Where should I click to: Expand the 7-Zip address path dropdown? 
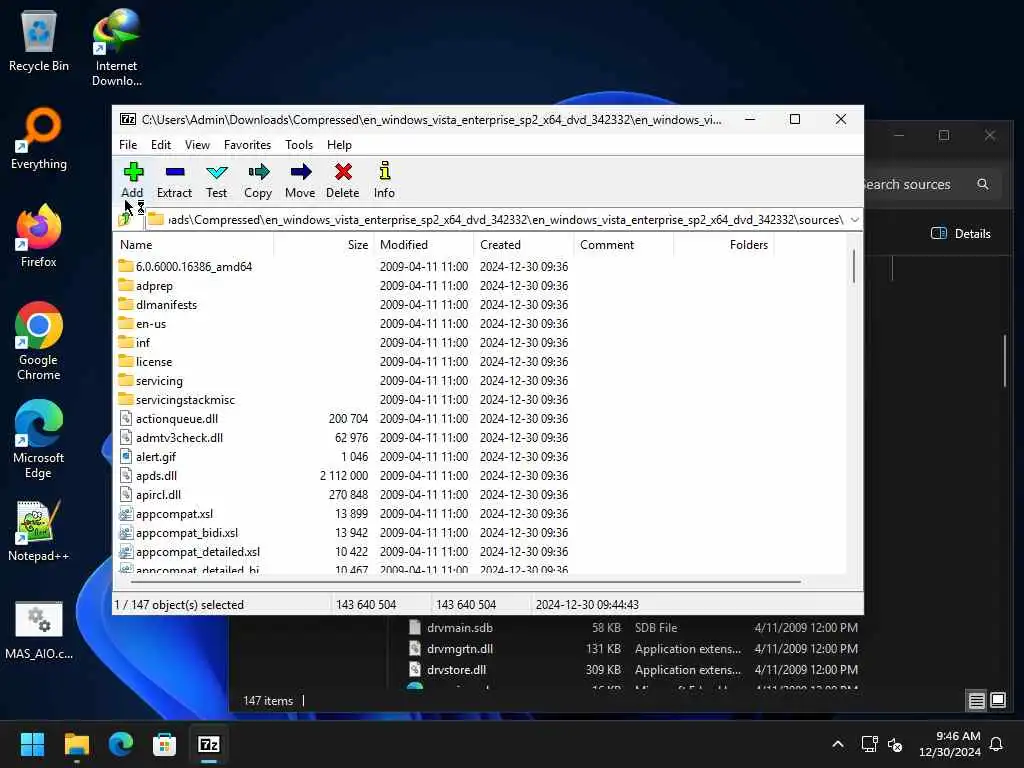pos(855,220)
